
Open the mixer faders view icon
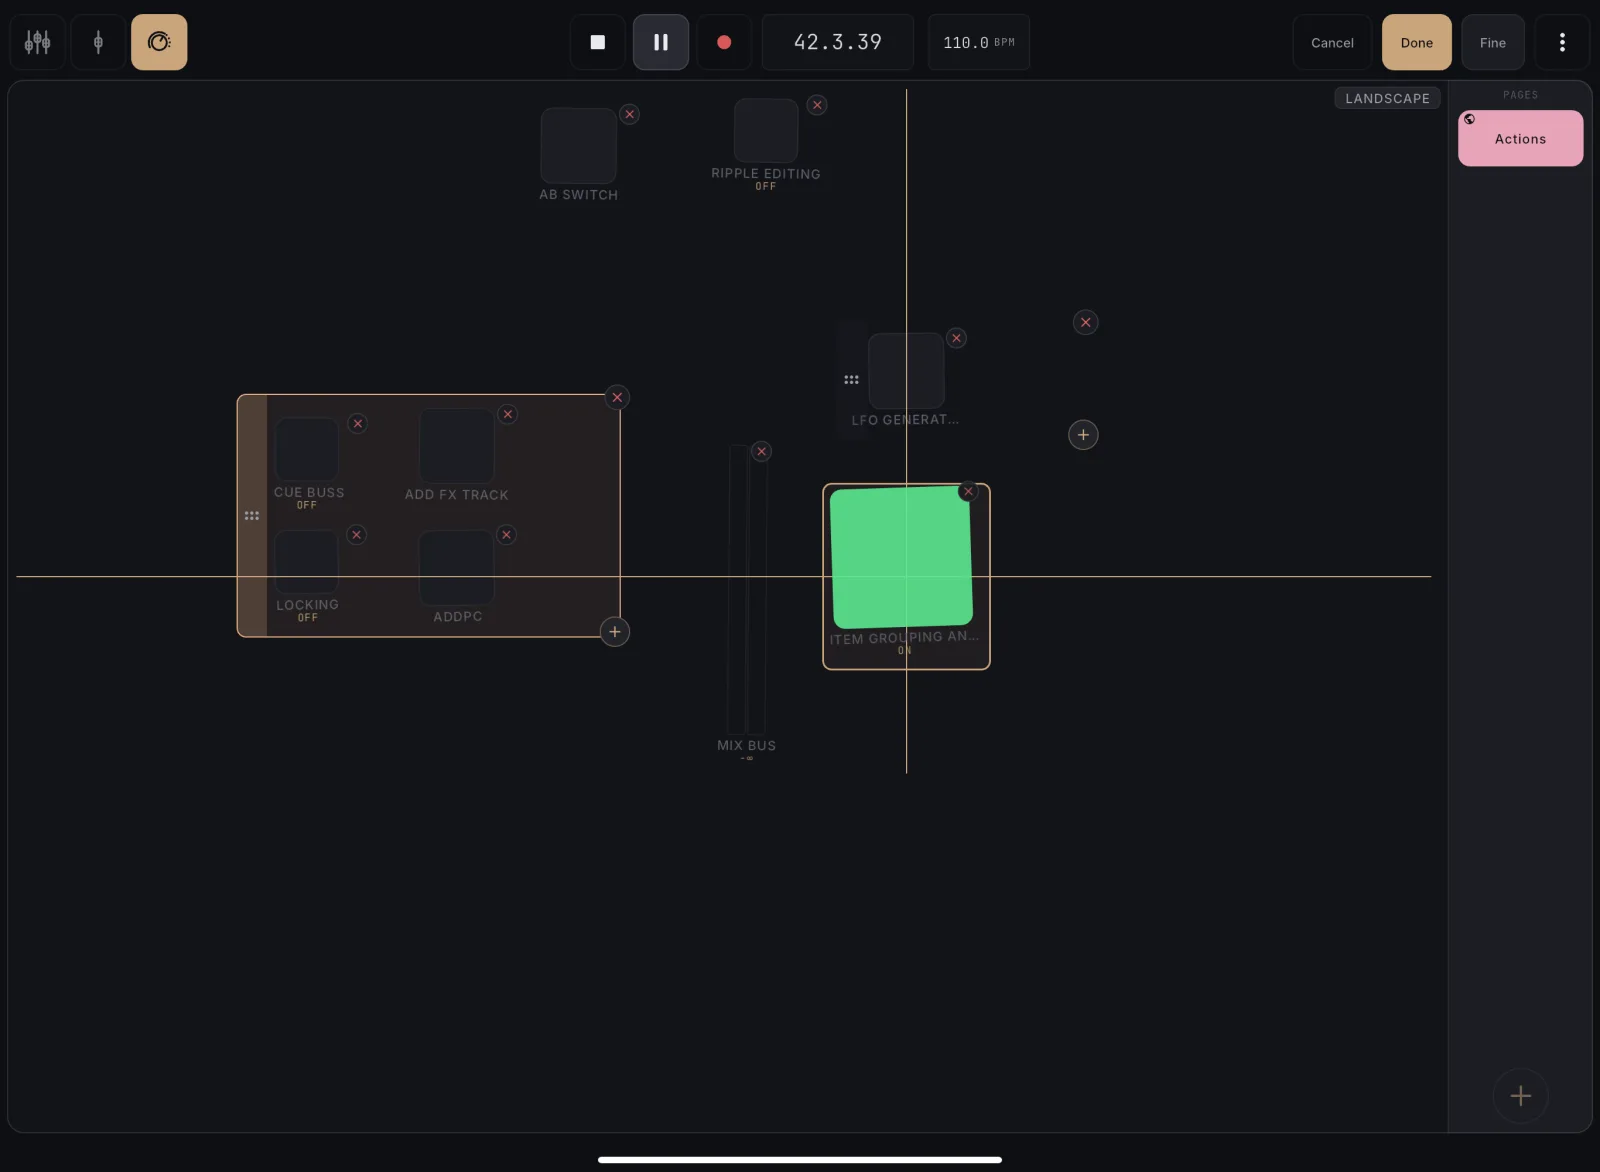pyautogui.click(x=37, y=42)
